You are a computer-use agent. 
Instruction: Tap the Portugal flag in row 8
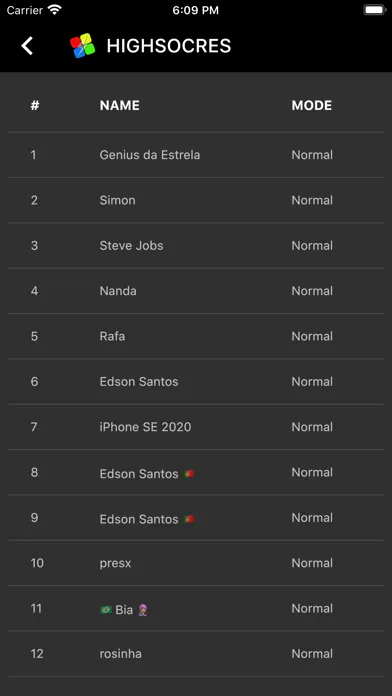point(189,474)
